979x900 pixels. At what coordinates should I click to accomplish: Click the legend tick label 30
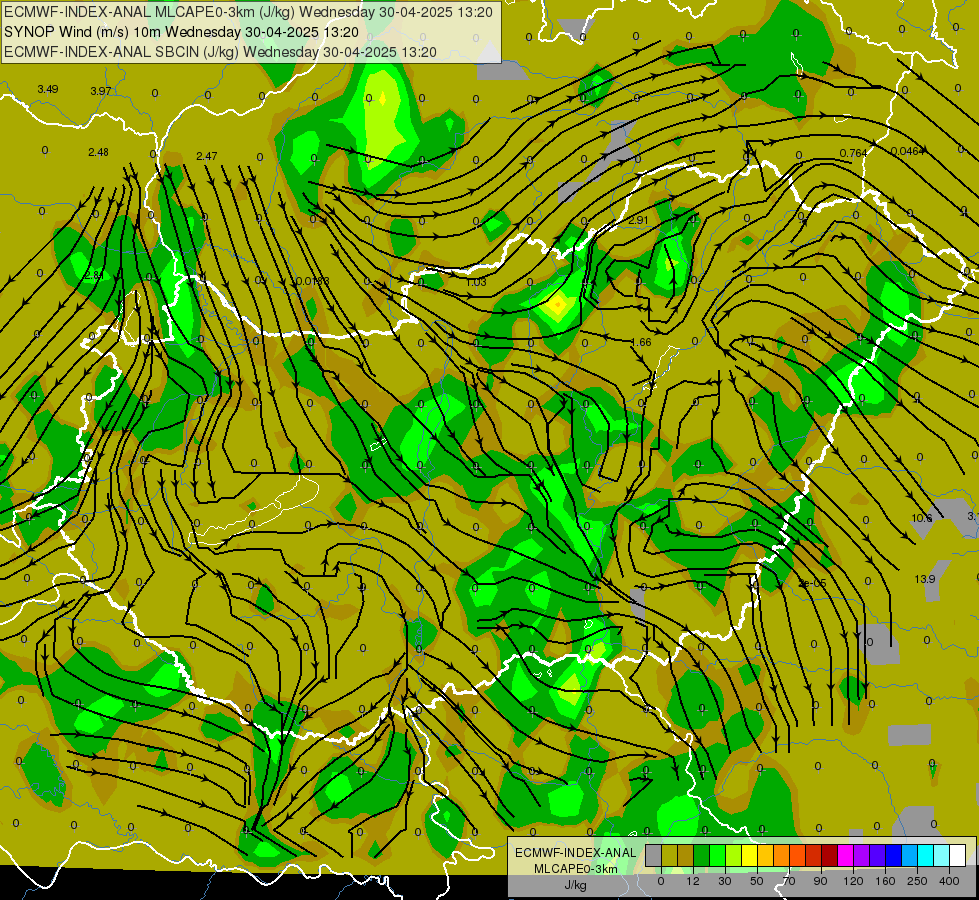[725, 881]
